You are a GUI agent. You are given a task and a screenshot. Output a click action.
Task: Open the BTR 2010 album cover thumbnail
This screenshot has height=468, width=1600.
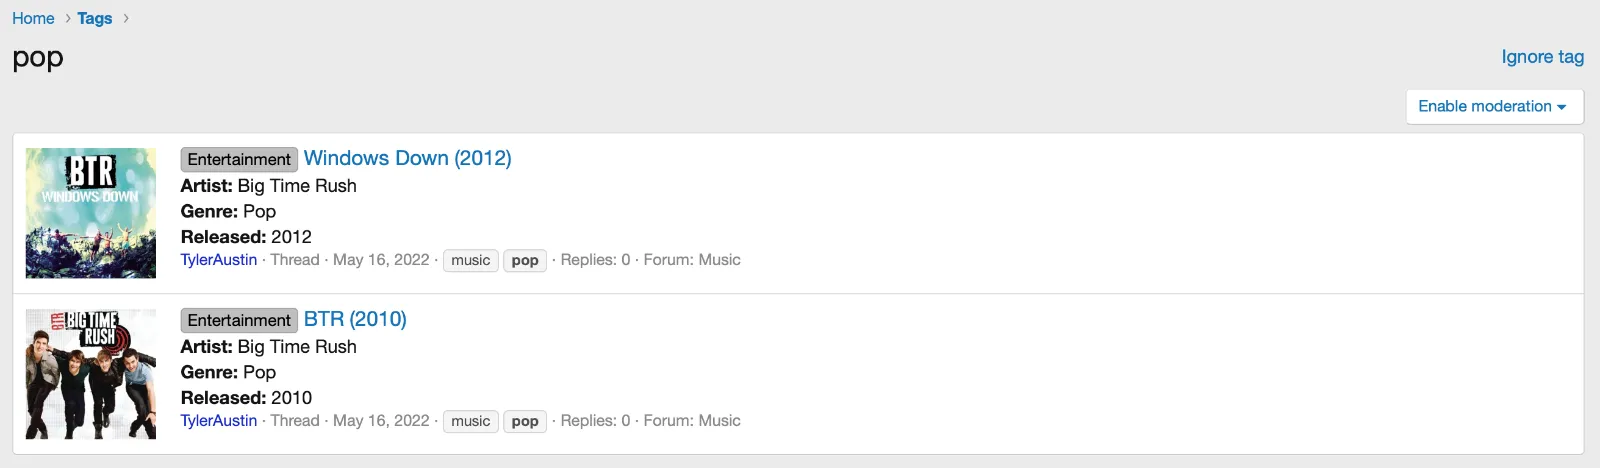[x=91, y=374]
